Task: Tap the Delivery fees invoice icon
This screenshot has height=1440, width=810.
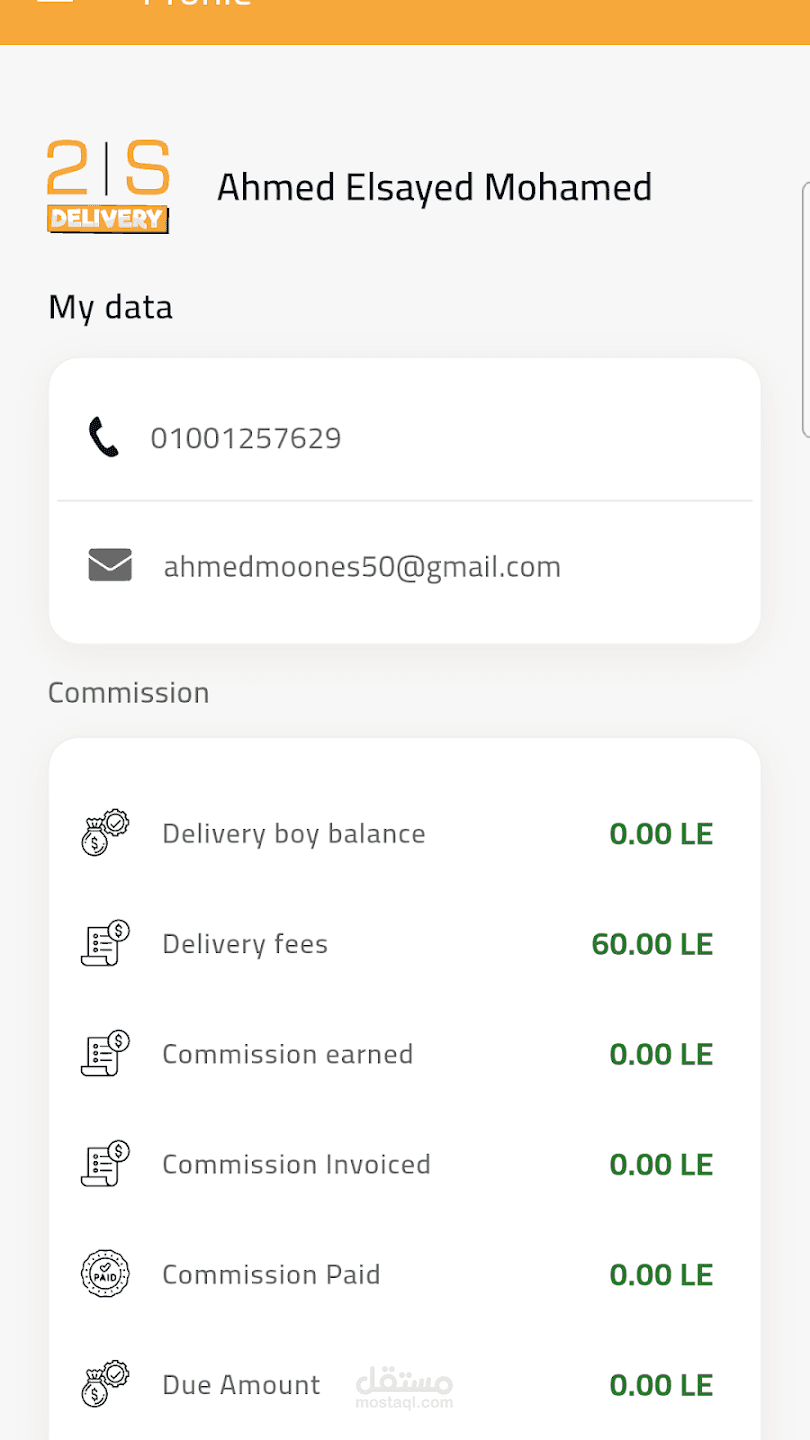Action: [x=105, y=944]
